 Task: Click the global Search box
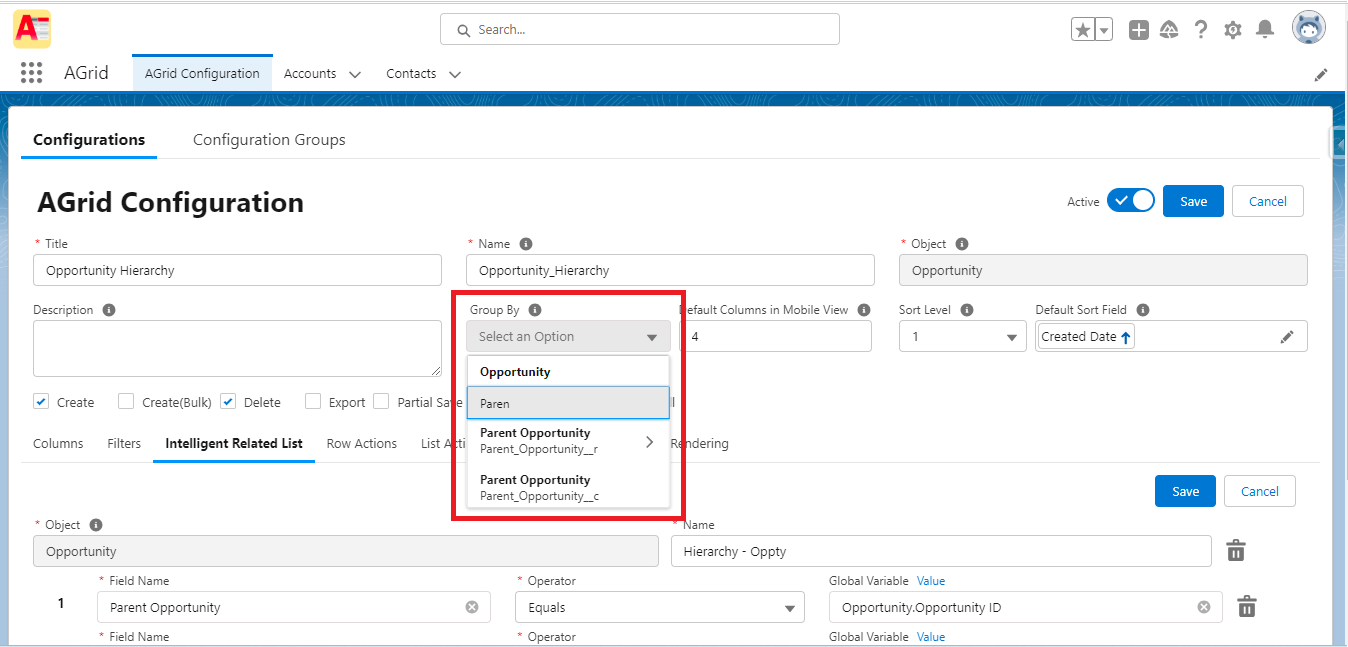pos(640,30)
